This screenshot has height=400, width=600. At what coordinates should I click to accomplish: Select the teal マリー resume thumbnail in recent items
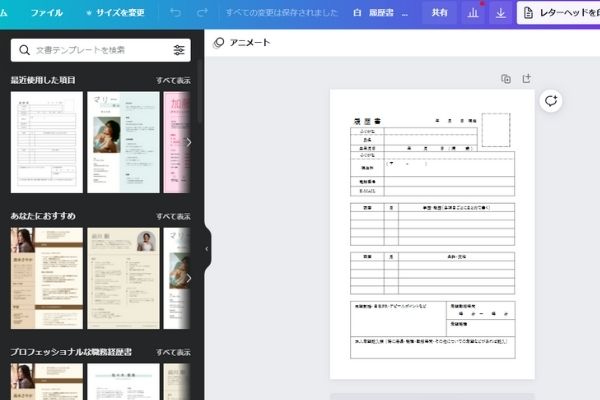click(123, 142)
